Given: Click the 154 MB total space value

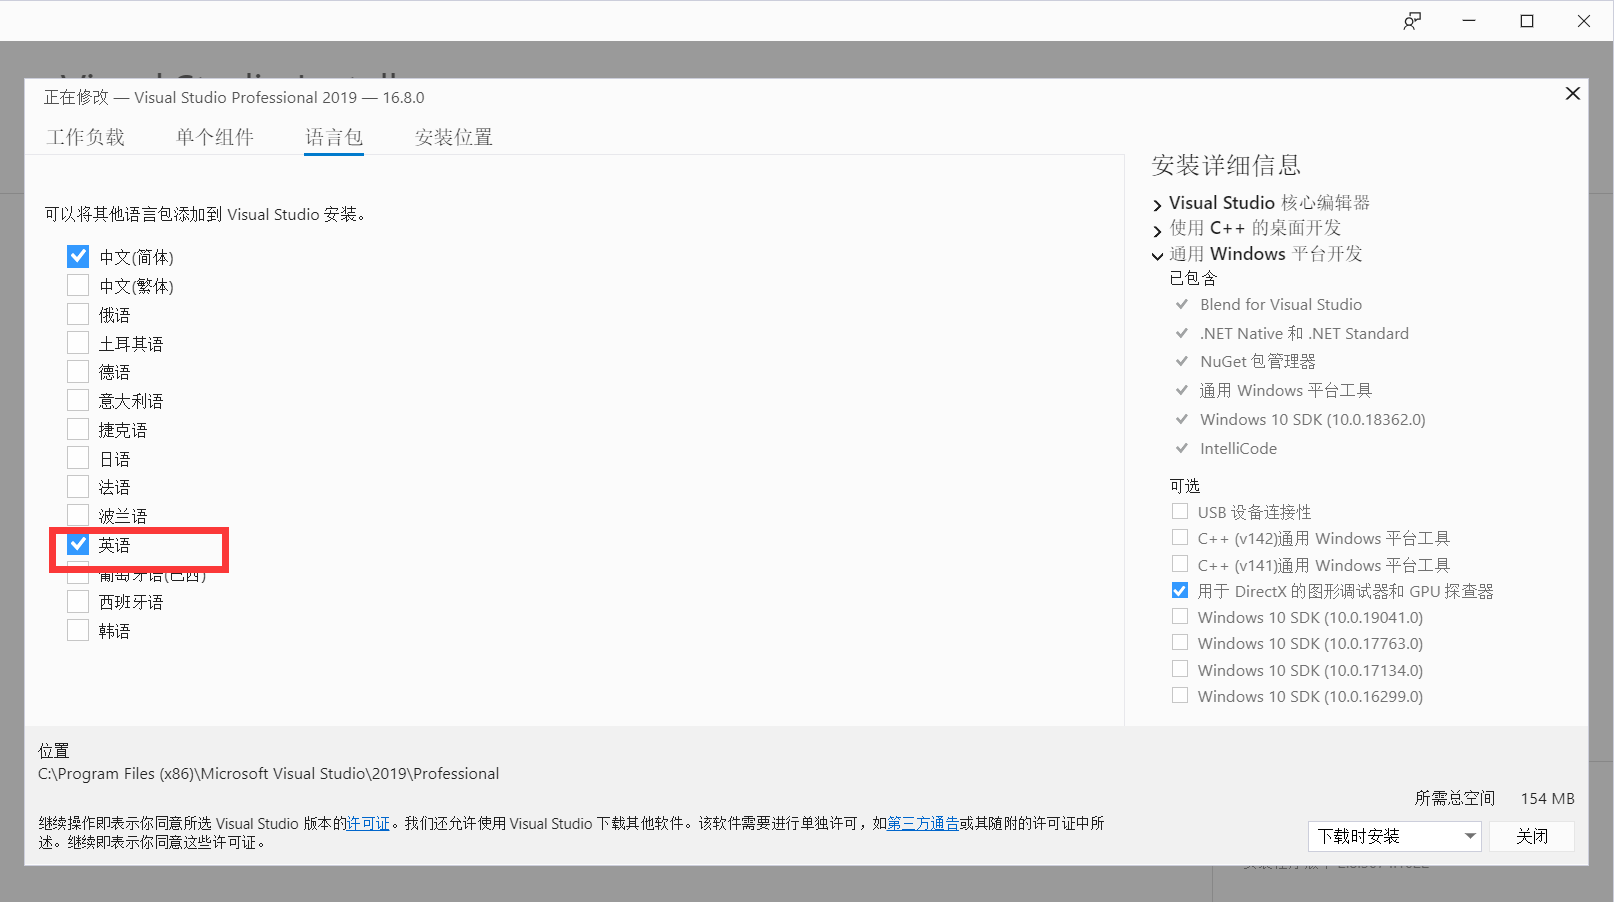Looking at the screenshot, I should (1547, 798).
